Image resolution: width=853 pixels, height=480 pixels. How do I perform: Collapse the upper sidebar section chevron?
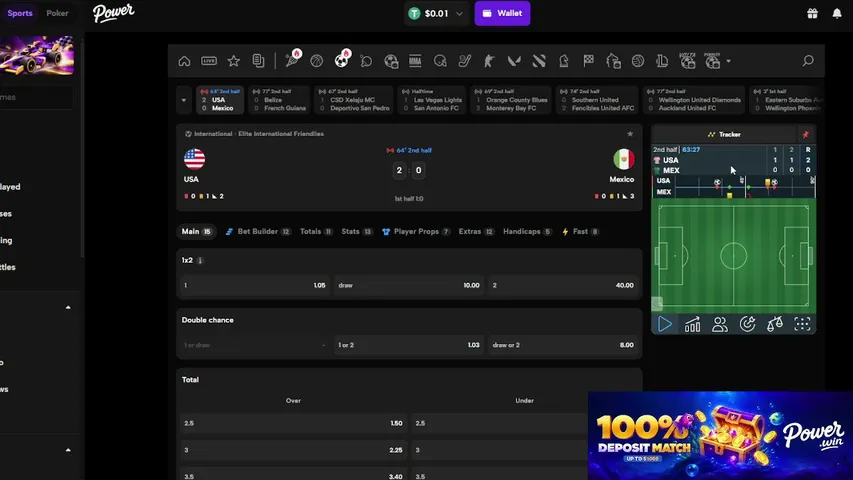point(68,307)
